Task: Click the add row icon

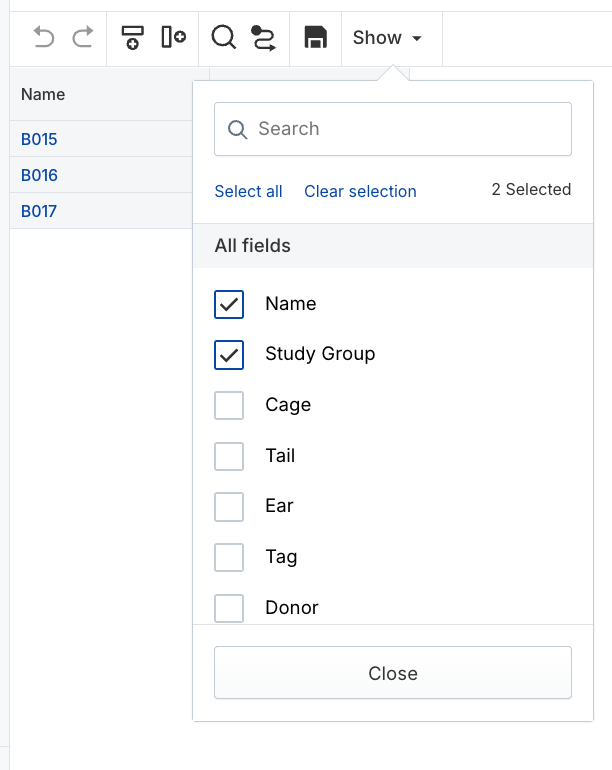Action: [132, 38]
